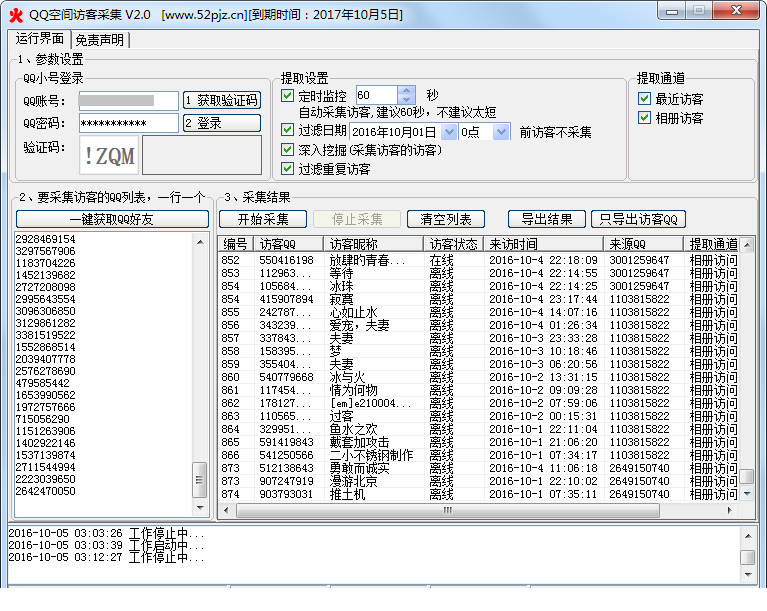Click the 提取通道 column header
The height and width of the screenshot is (611, 767).
coord(712,244)
